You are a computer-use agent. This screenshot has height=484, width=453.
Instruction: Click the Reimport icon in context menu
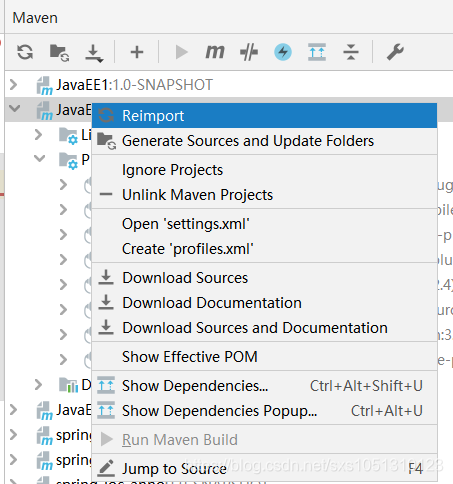tap(106, 116)
